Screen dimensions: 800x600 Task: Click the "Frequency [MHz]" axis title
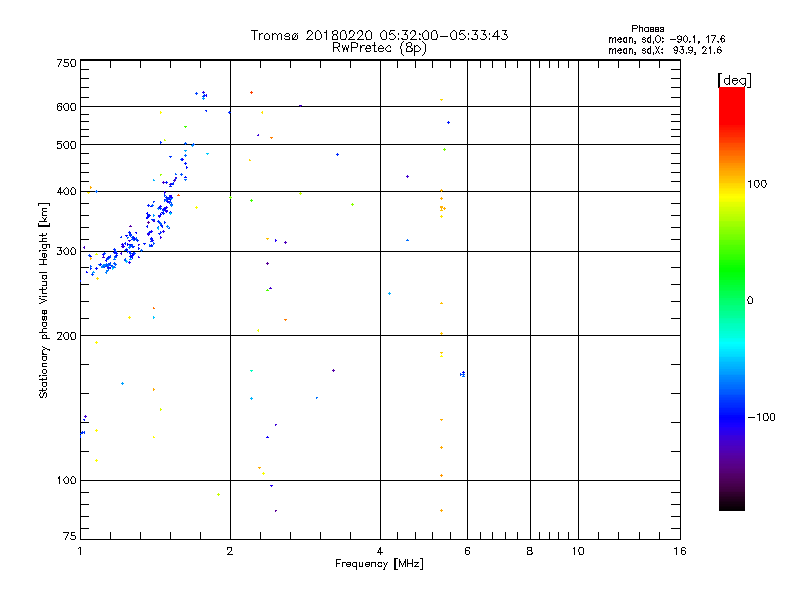(x=379, y=564)
